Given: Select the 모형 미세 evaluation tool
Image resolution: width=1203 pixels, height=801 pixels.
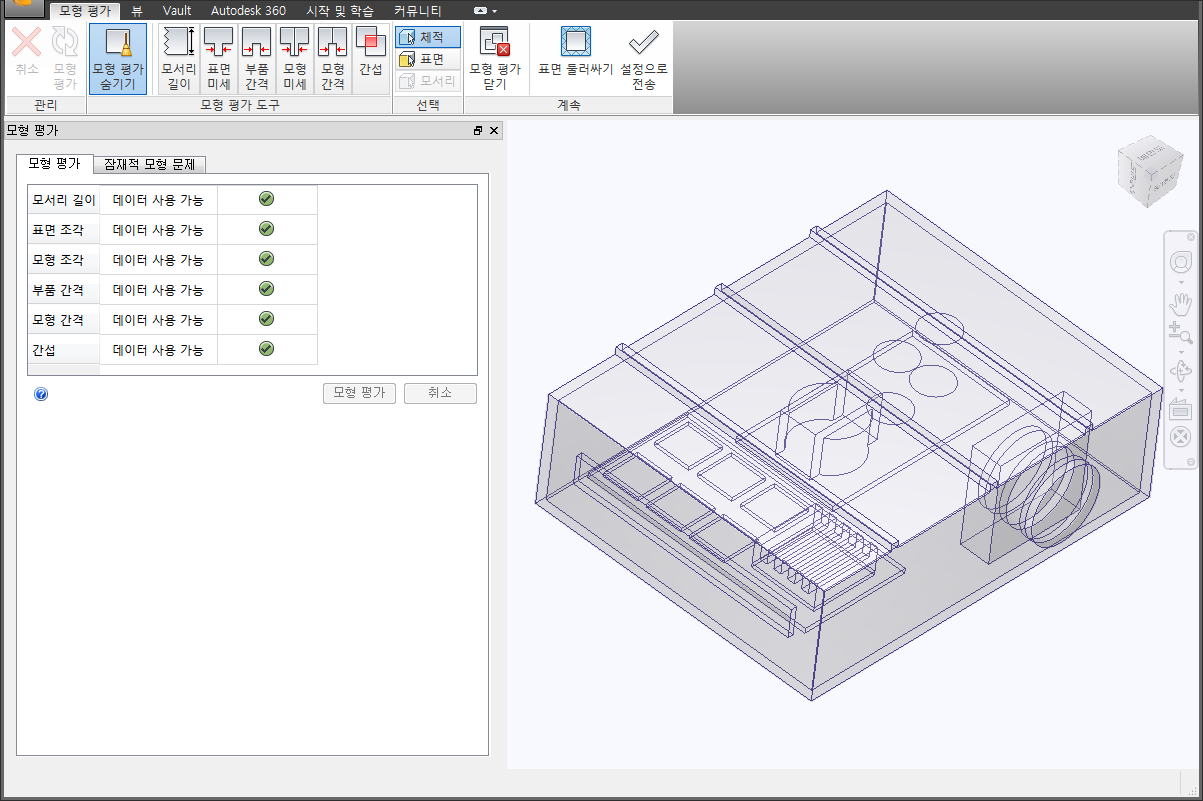Looking at the screenshot, I should [x=295, y=59].
